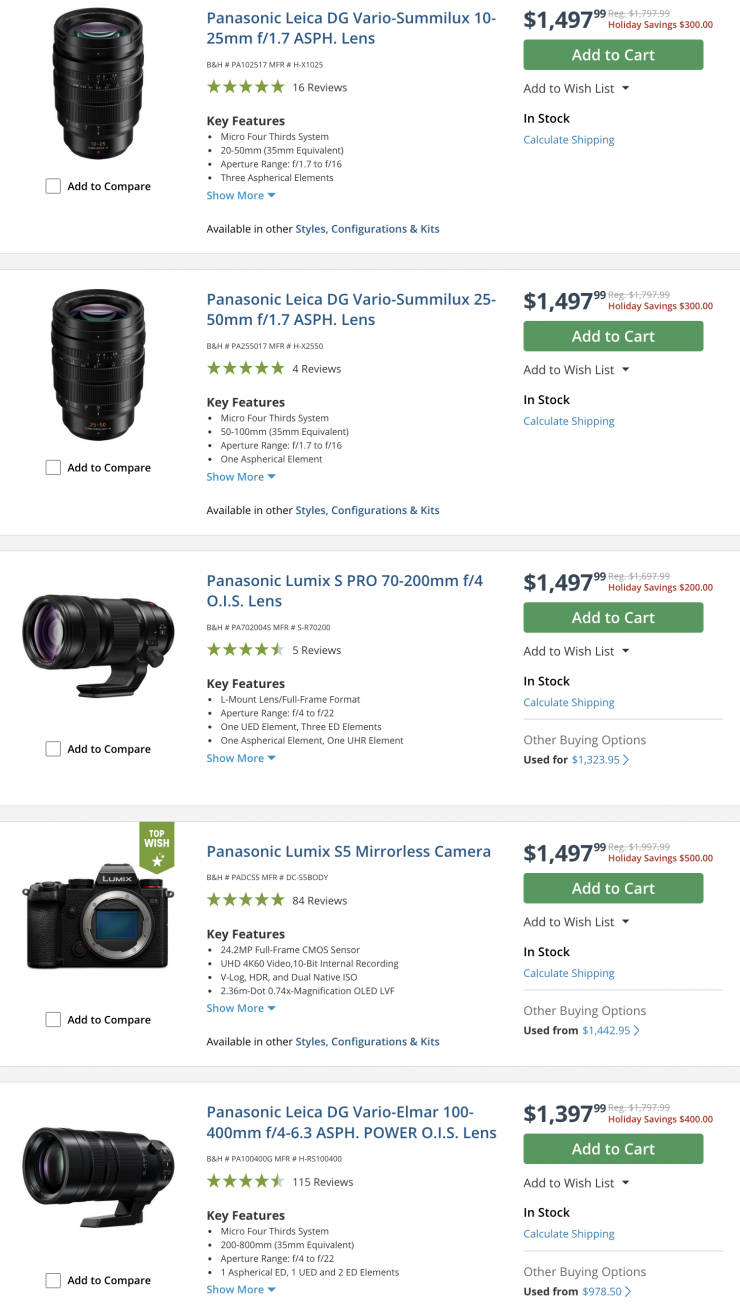Click arrow beside Used from $1,442.95
Screen dimensions: 740x1308
point(637,1030)
